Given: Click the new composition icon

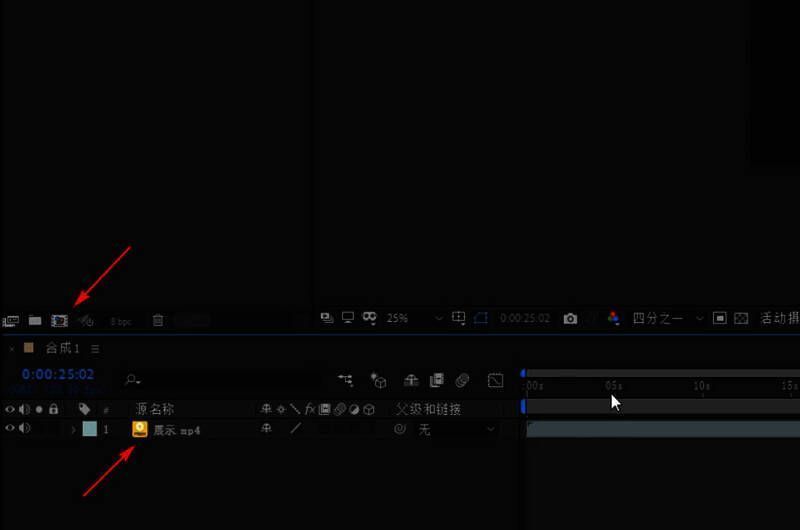Looking at the screenshot, I should tap(59, 320).
